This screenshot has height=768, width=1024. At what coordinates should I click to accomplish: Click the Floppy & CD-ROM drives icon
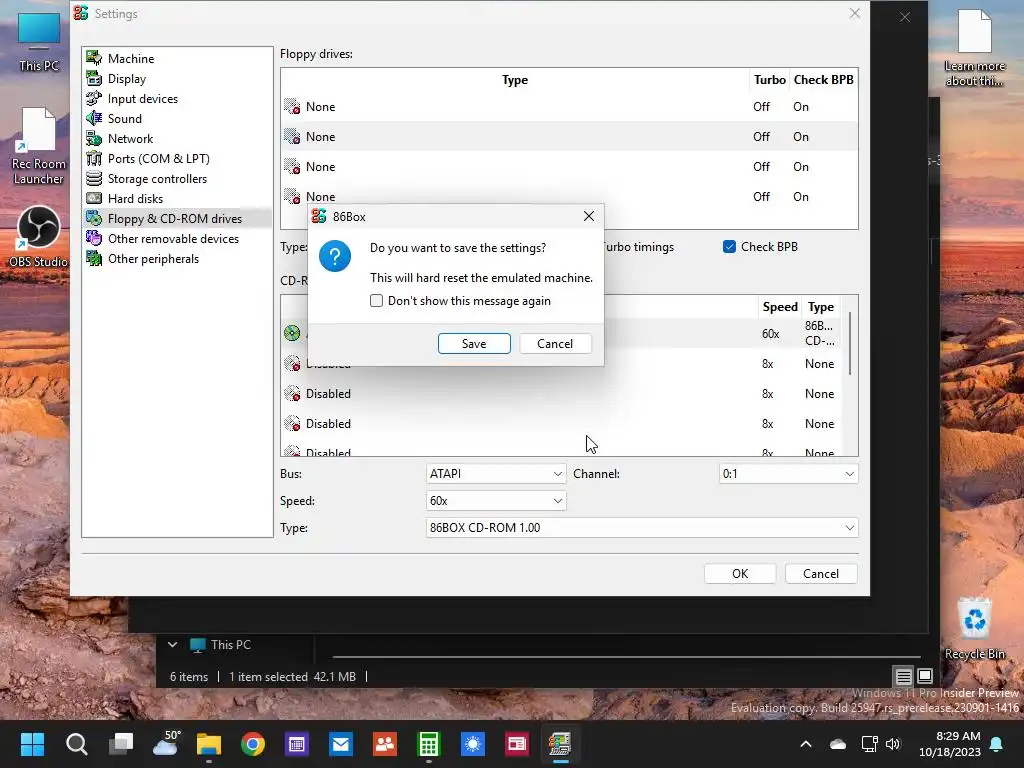pos(94,218)
